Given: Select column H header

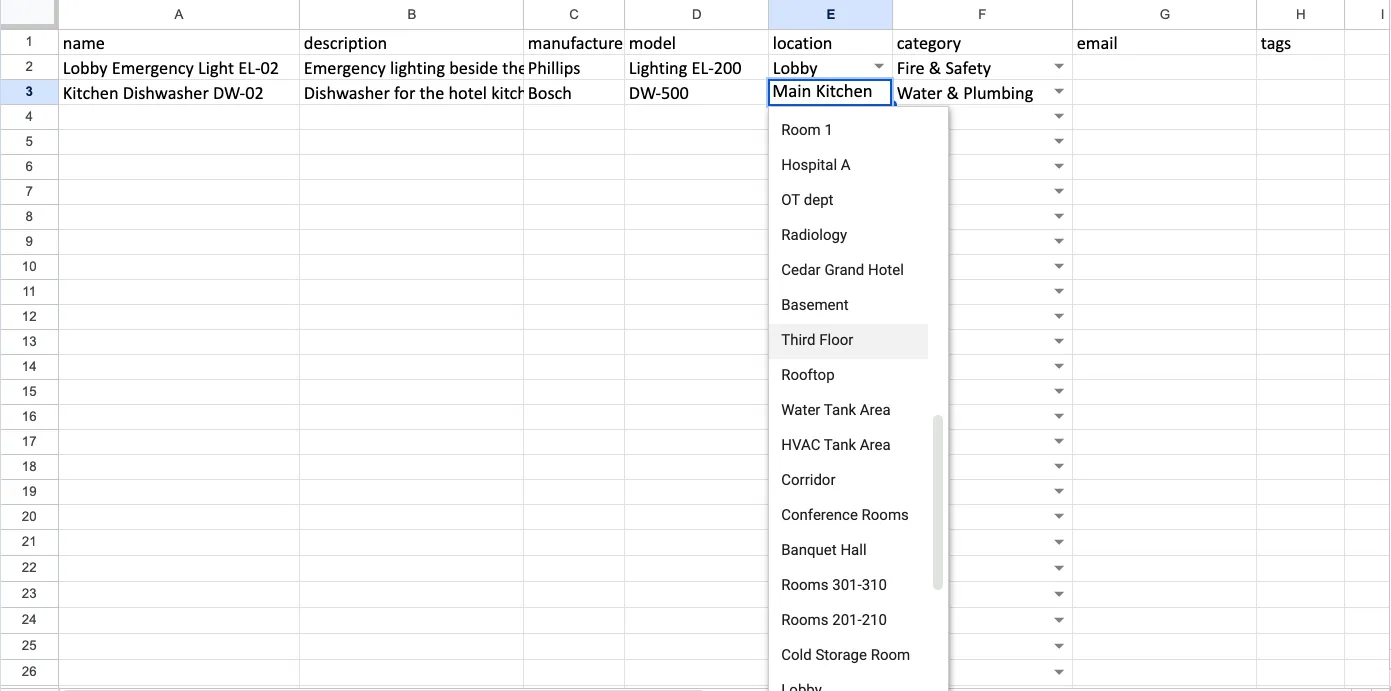Looking at the screenshot, I should click(x=1301, y=14).
